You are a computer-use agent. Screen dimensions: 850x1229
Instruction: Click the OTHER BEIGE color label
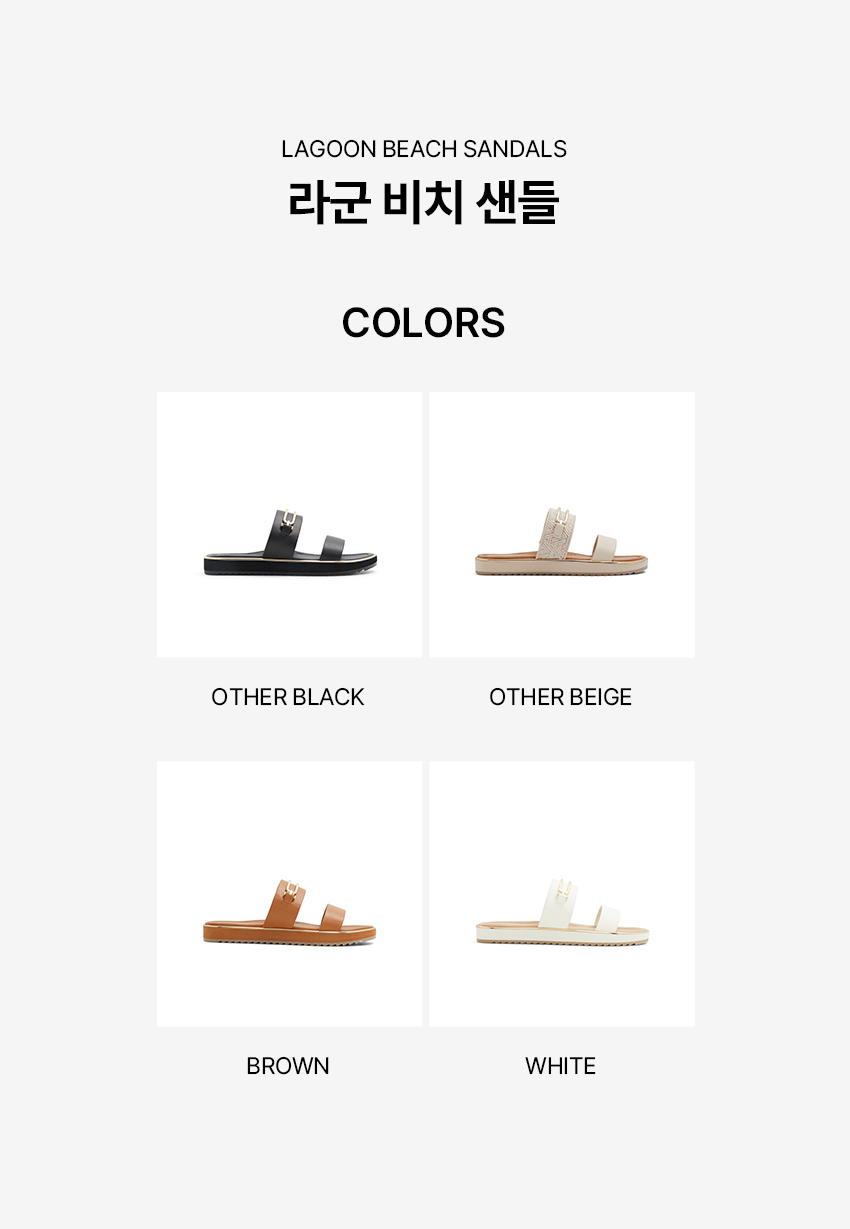tap(561, 697)
